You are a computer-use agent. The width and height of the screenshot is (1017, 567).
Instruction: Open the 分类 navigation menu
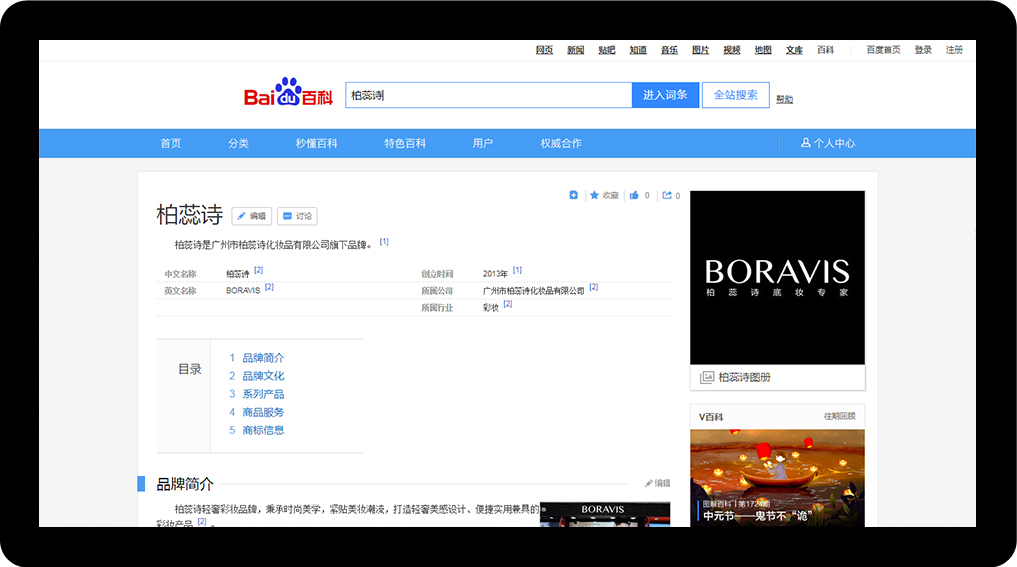(238, 143)
